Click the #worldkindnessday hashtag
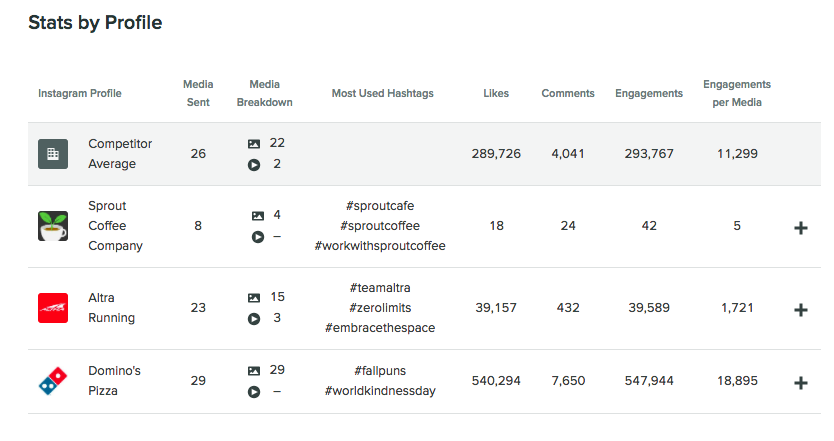The height and width of the screenshot is (441, 834). tap(380, 391)
